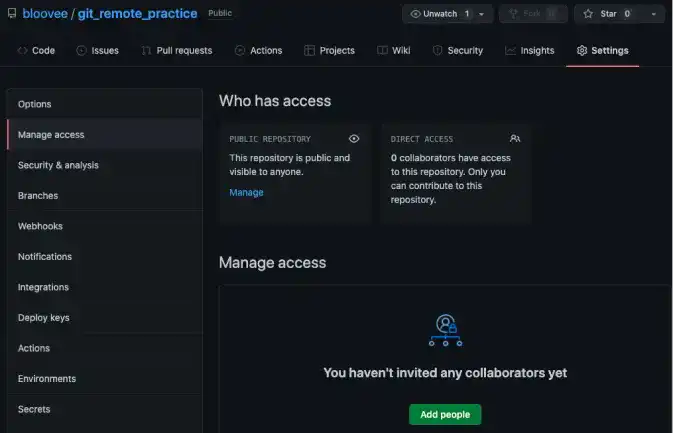Open Secrets settings in sidebar
This screenshot has width=673, height=433.
coord(105,409)
